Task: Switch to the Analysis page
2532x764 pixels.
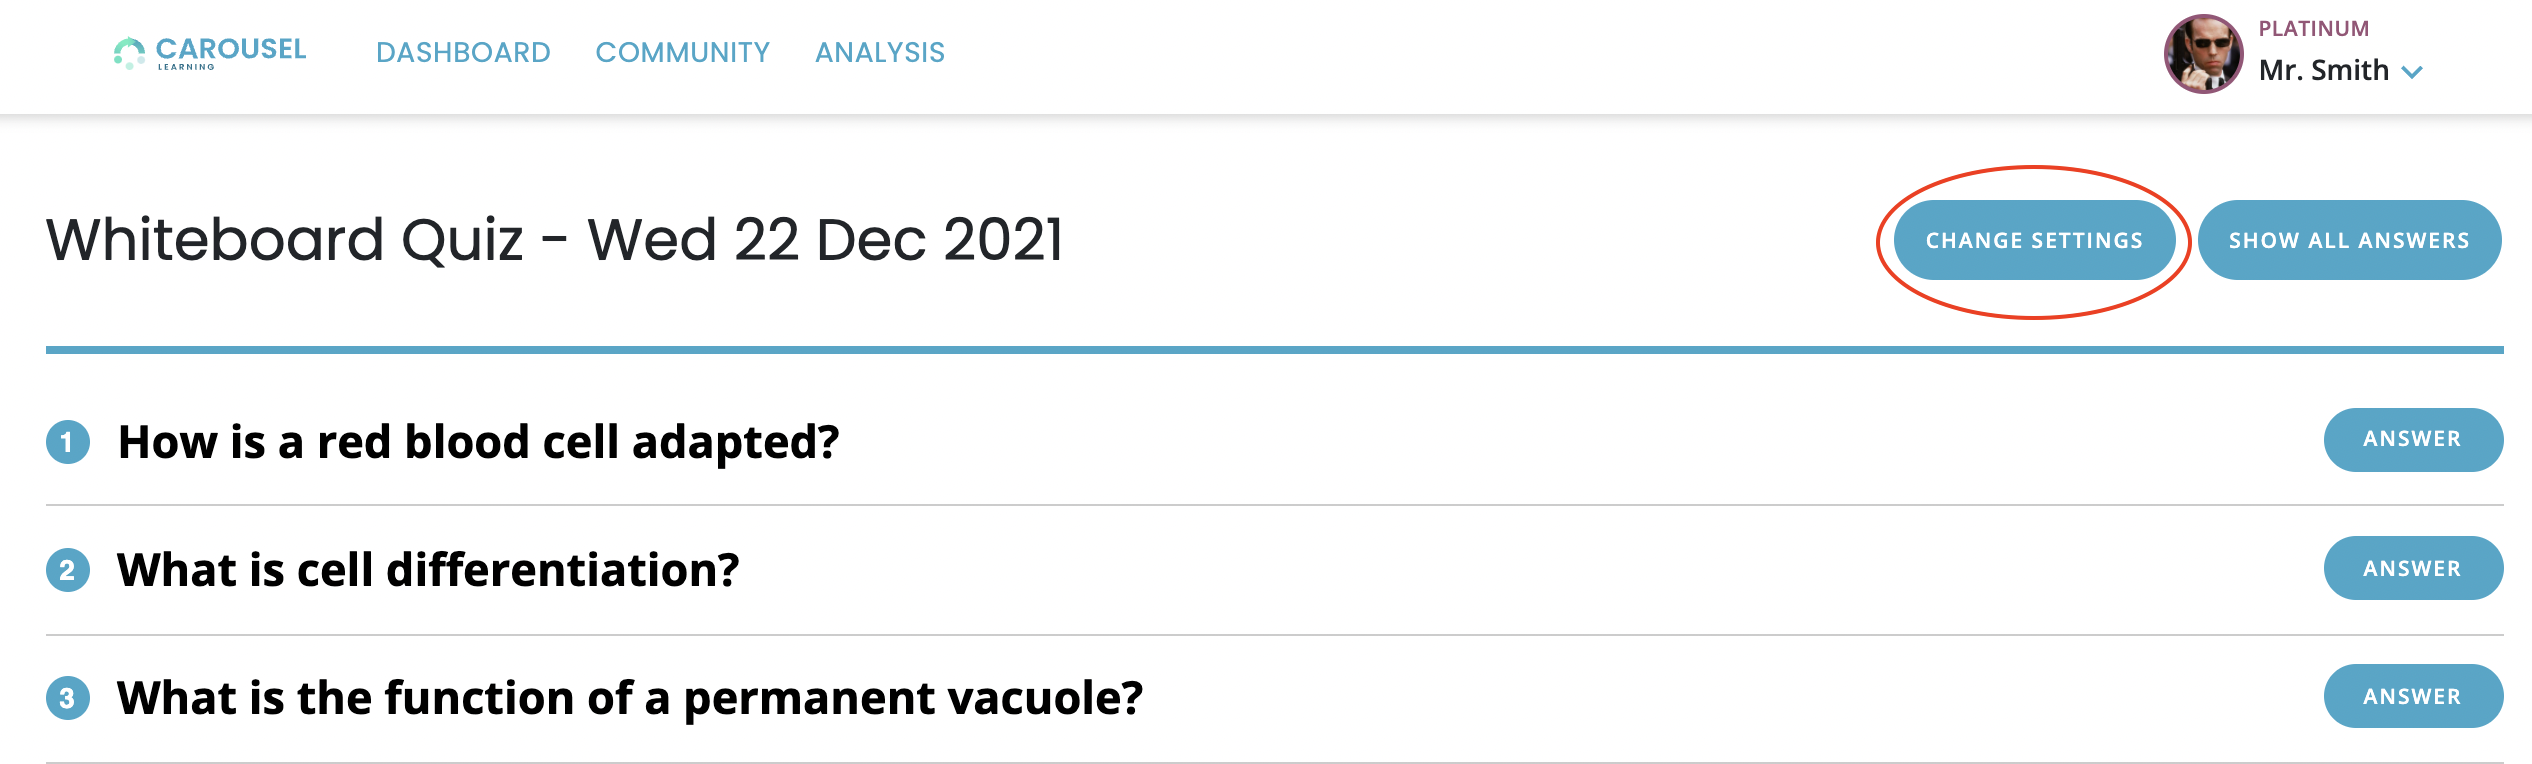Action: pos(880,53)
